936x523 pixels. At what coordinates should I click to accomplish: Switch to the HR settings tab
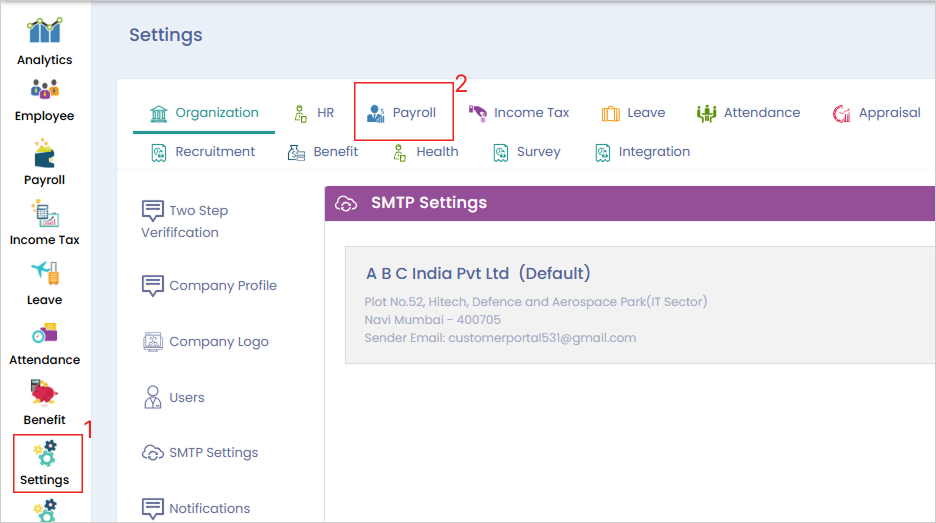(x=314, y=113)
